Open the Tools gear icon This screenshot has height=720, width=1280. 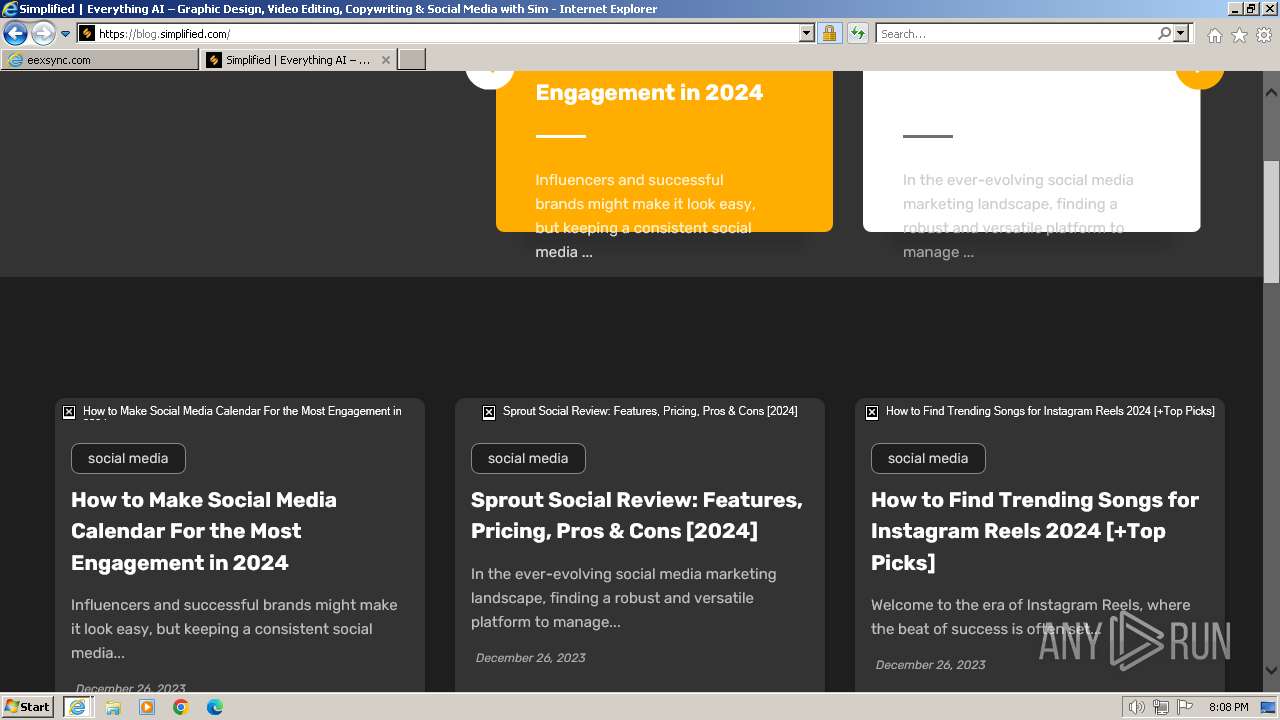pos(1264,35)
